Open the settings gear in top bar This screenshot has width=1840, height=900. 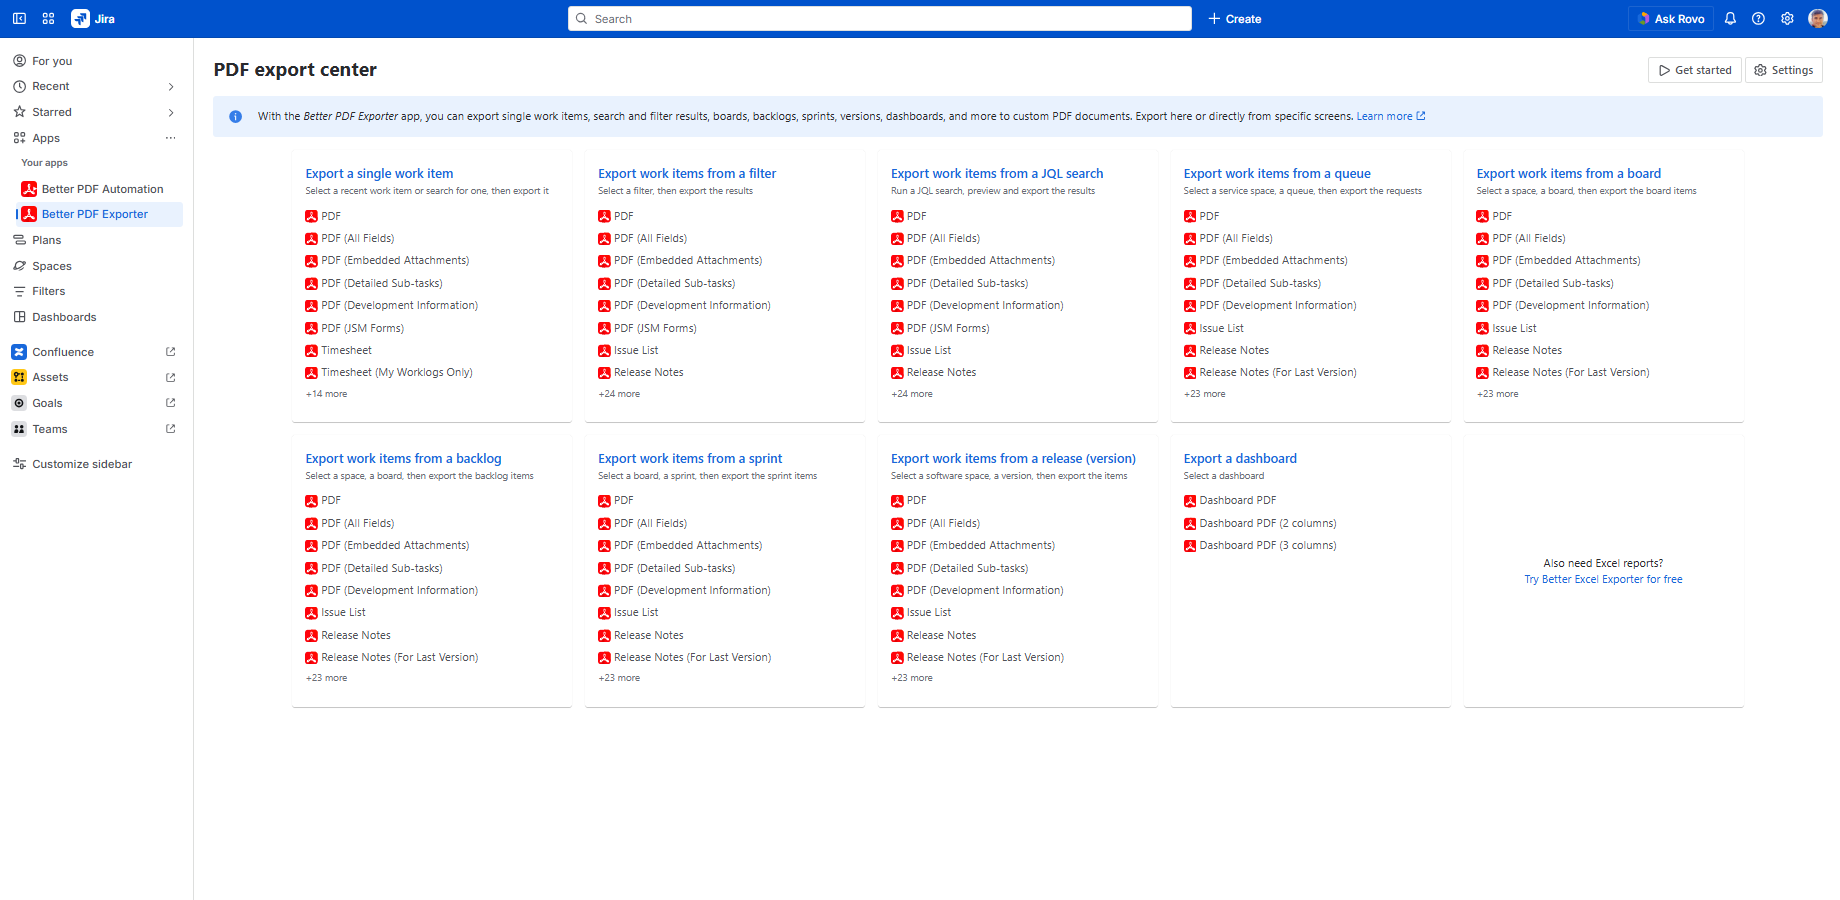click(1787, 19)
